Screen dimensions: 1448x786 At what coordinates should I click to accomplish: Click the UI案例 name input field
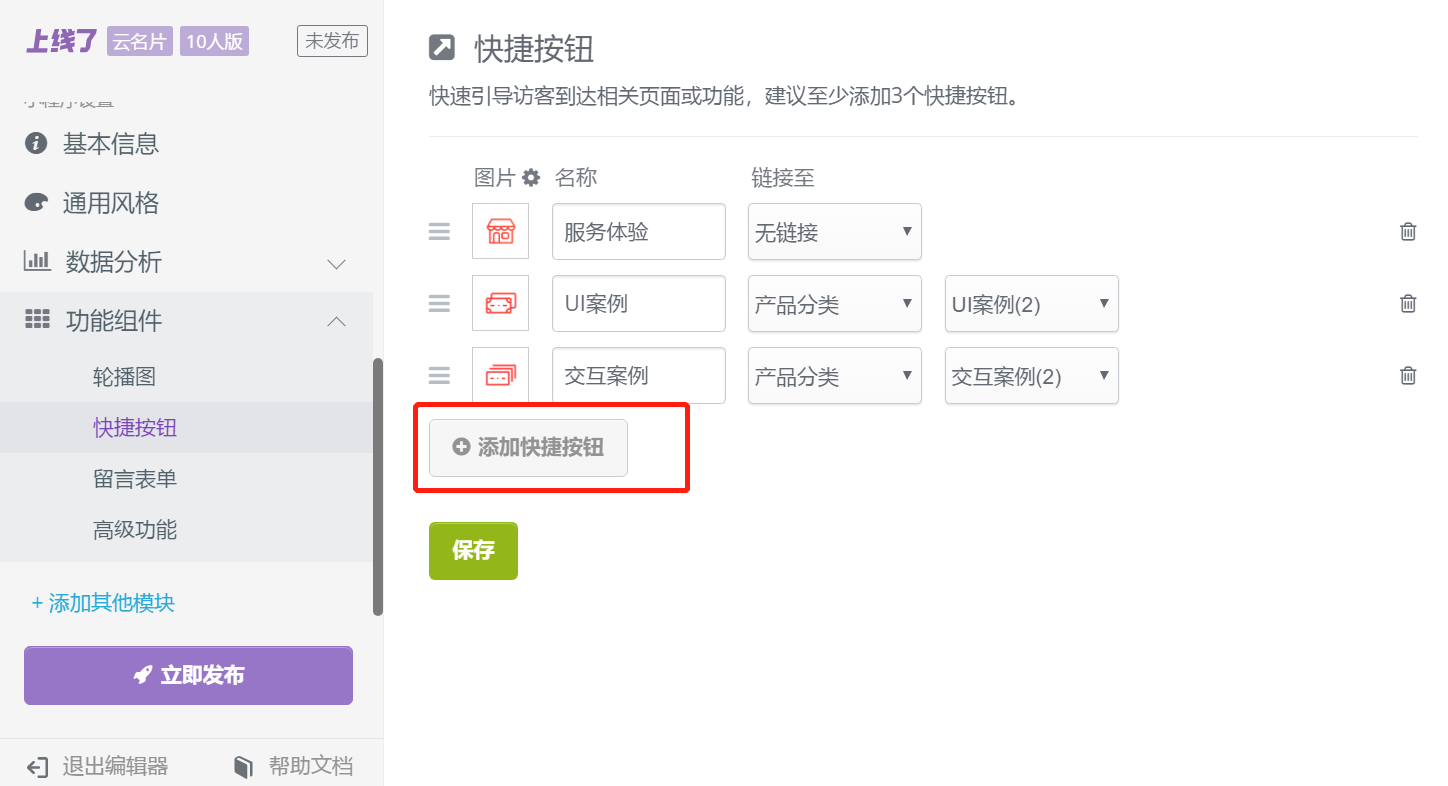639,304
